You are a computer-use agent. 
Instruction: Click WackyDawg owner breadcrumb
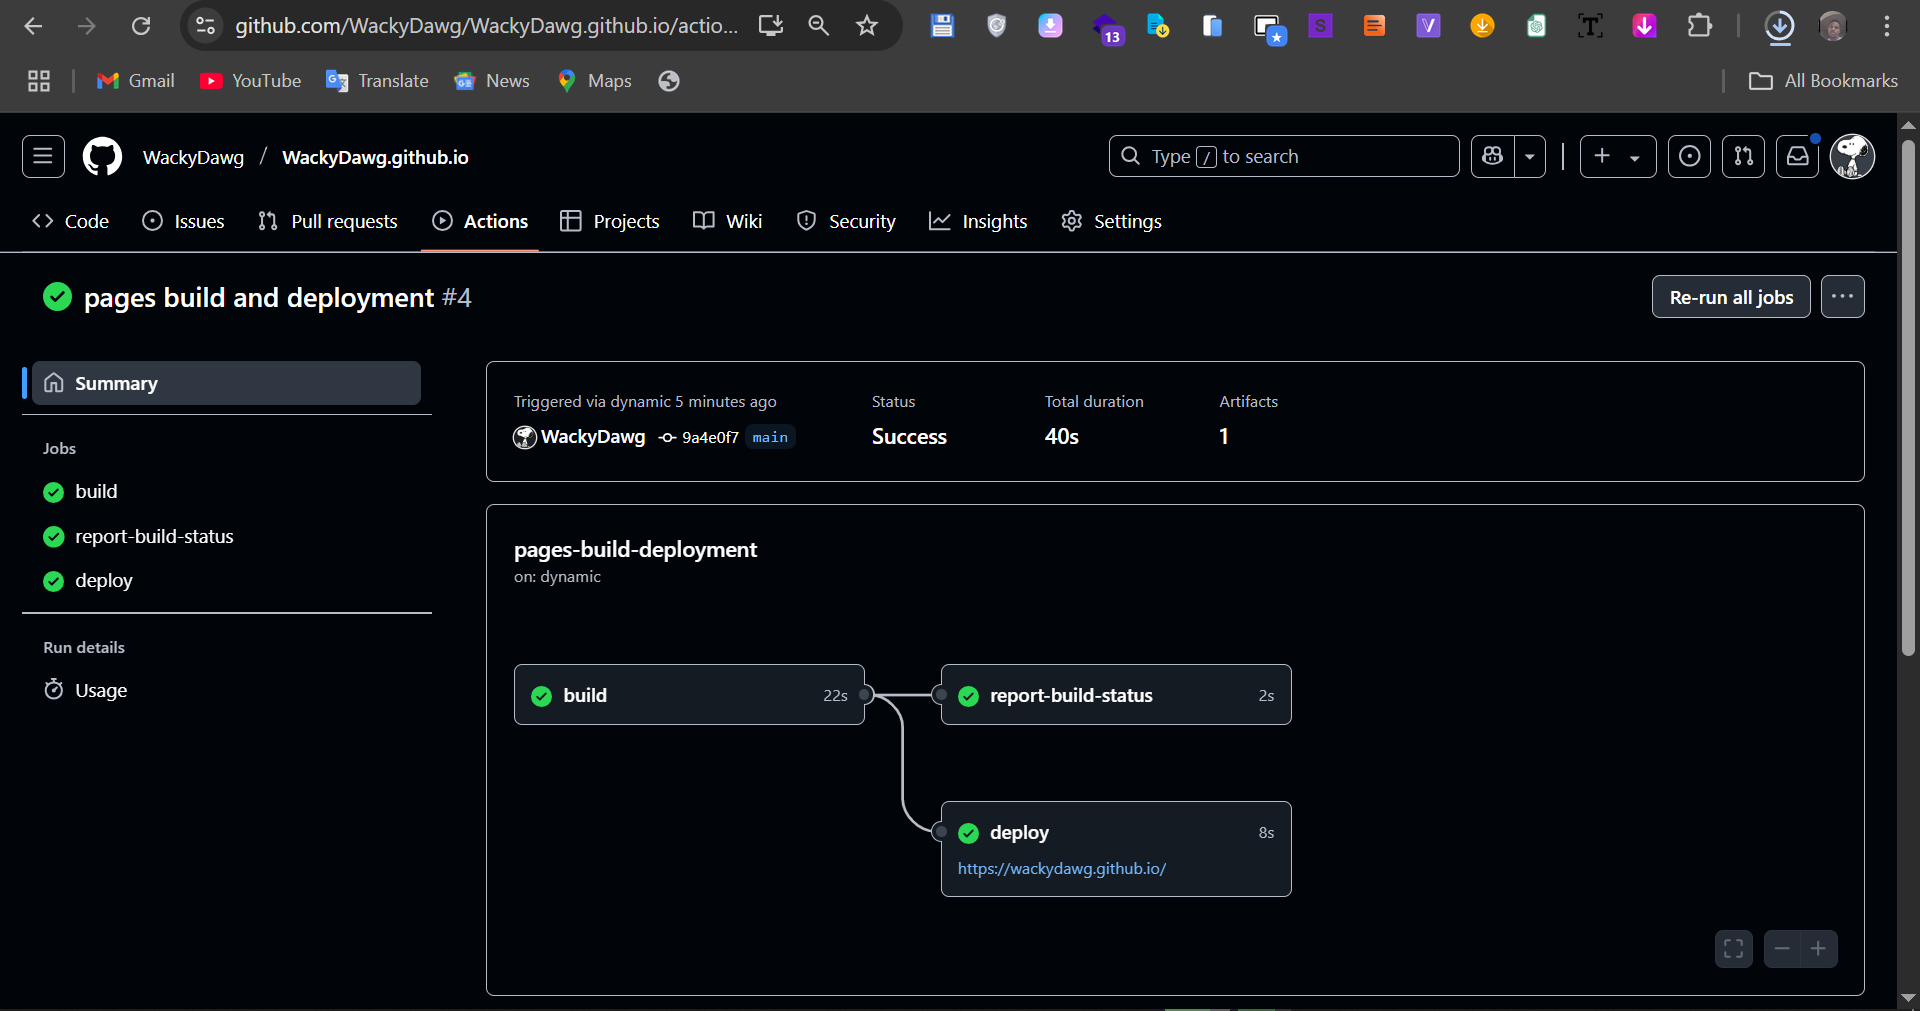coord(193,157)
